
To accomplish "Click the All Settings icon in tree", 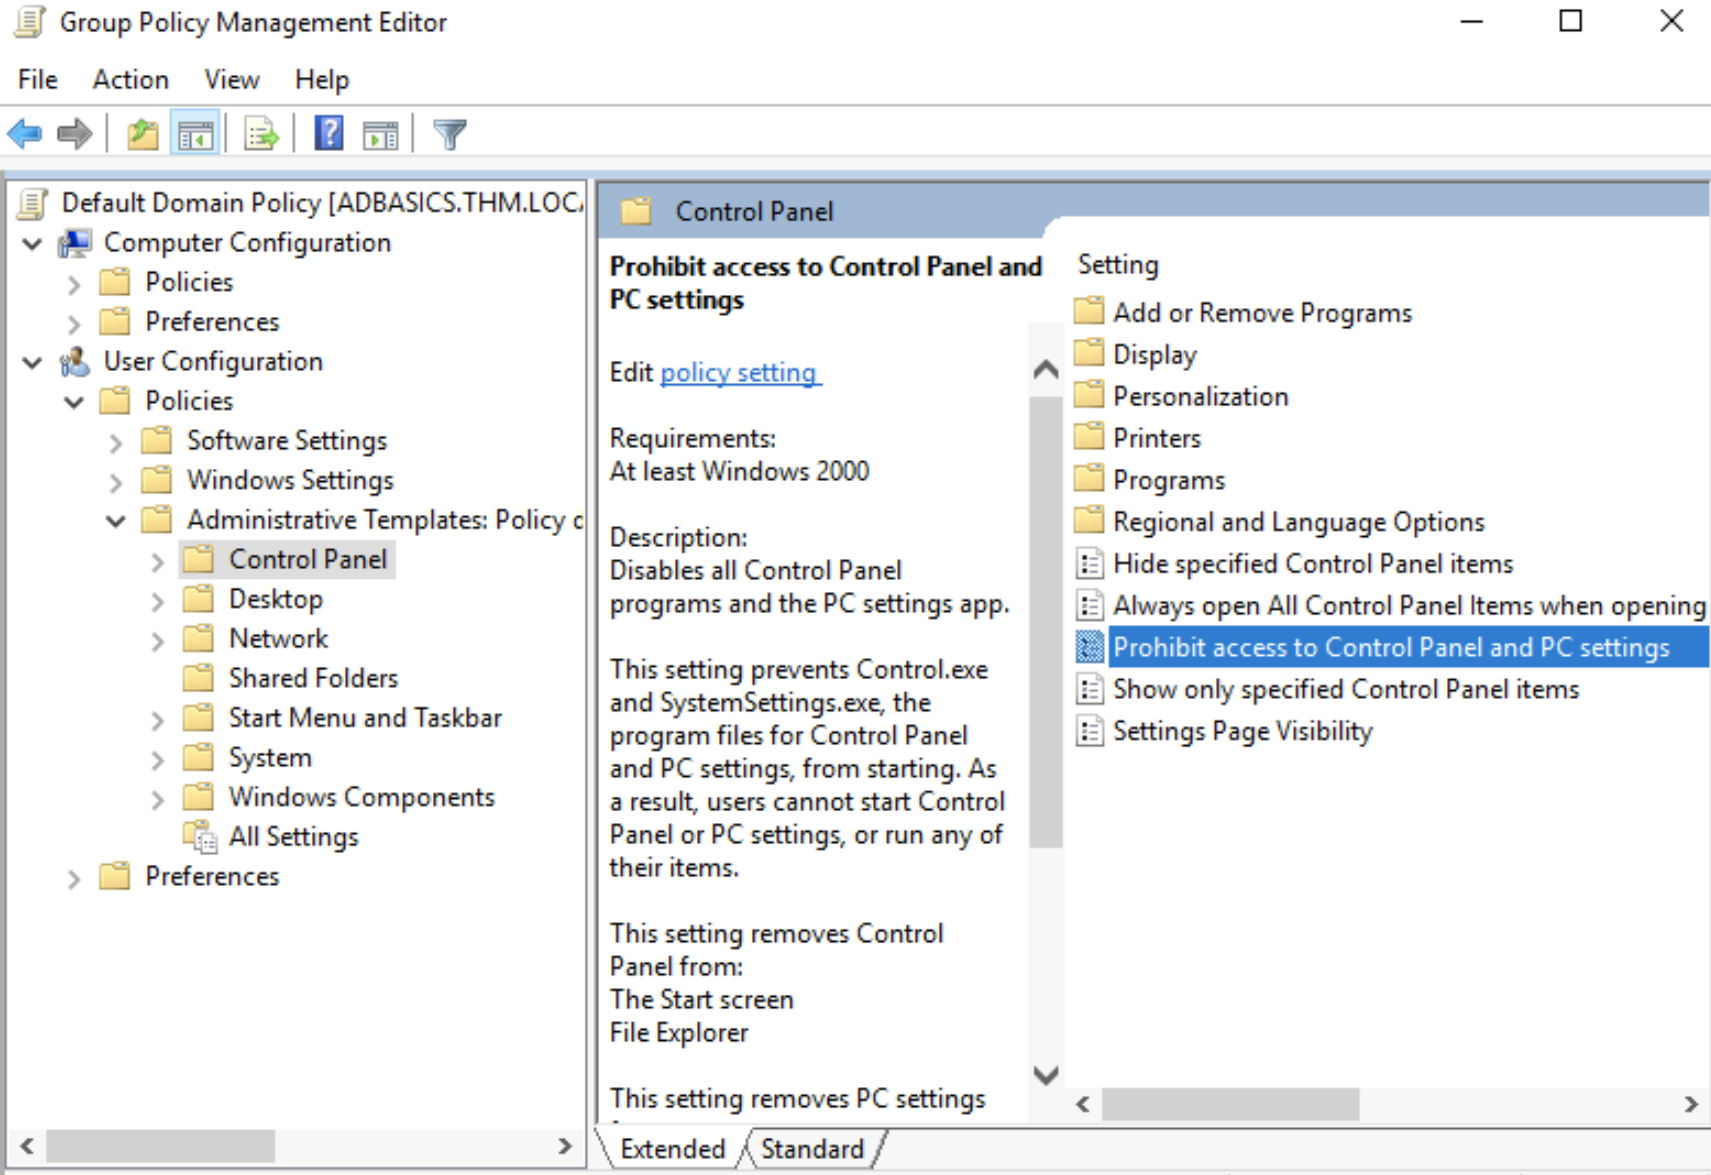I will click(200, 837).
